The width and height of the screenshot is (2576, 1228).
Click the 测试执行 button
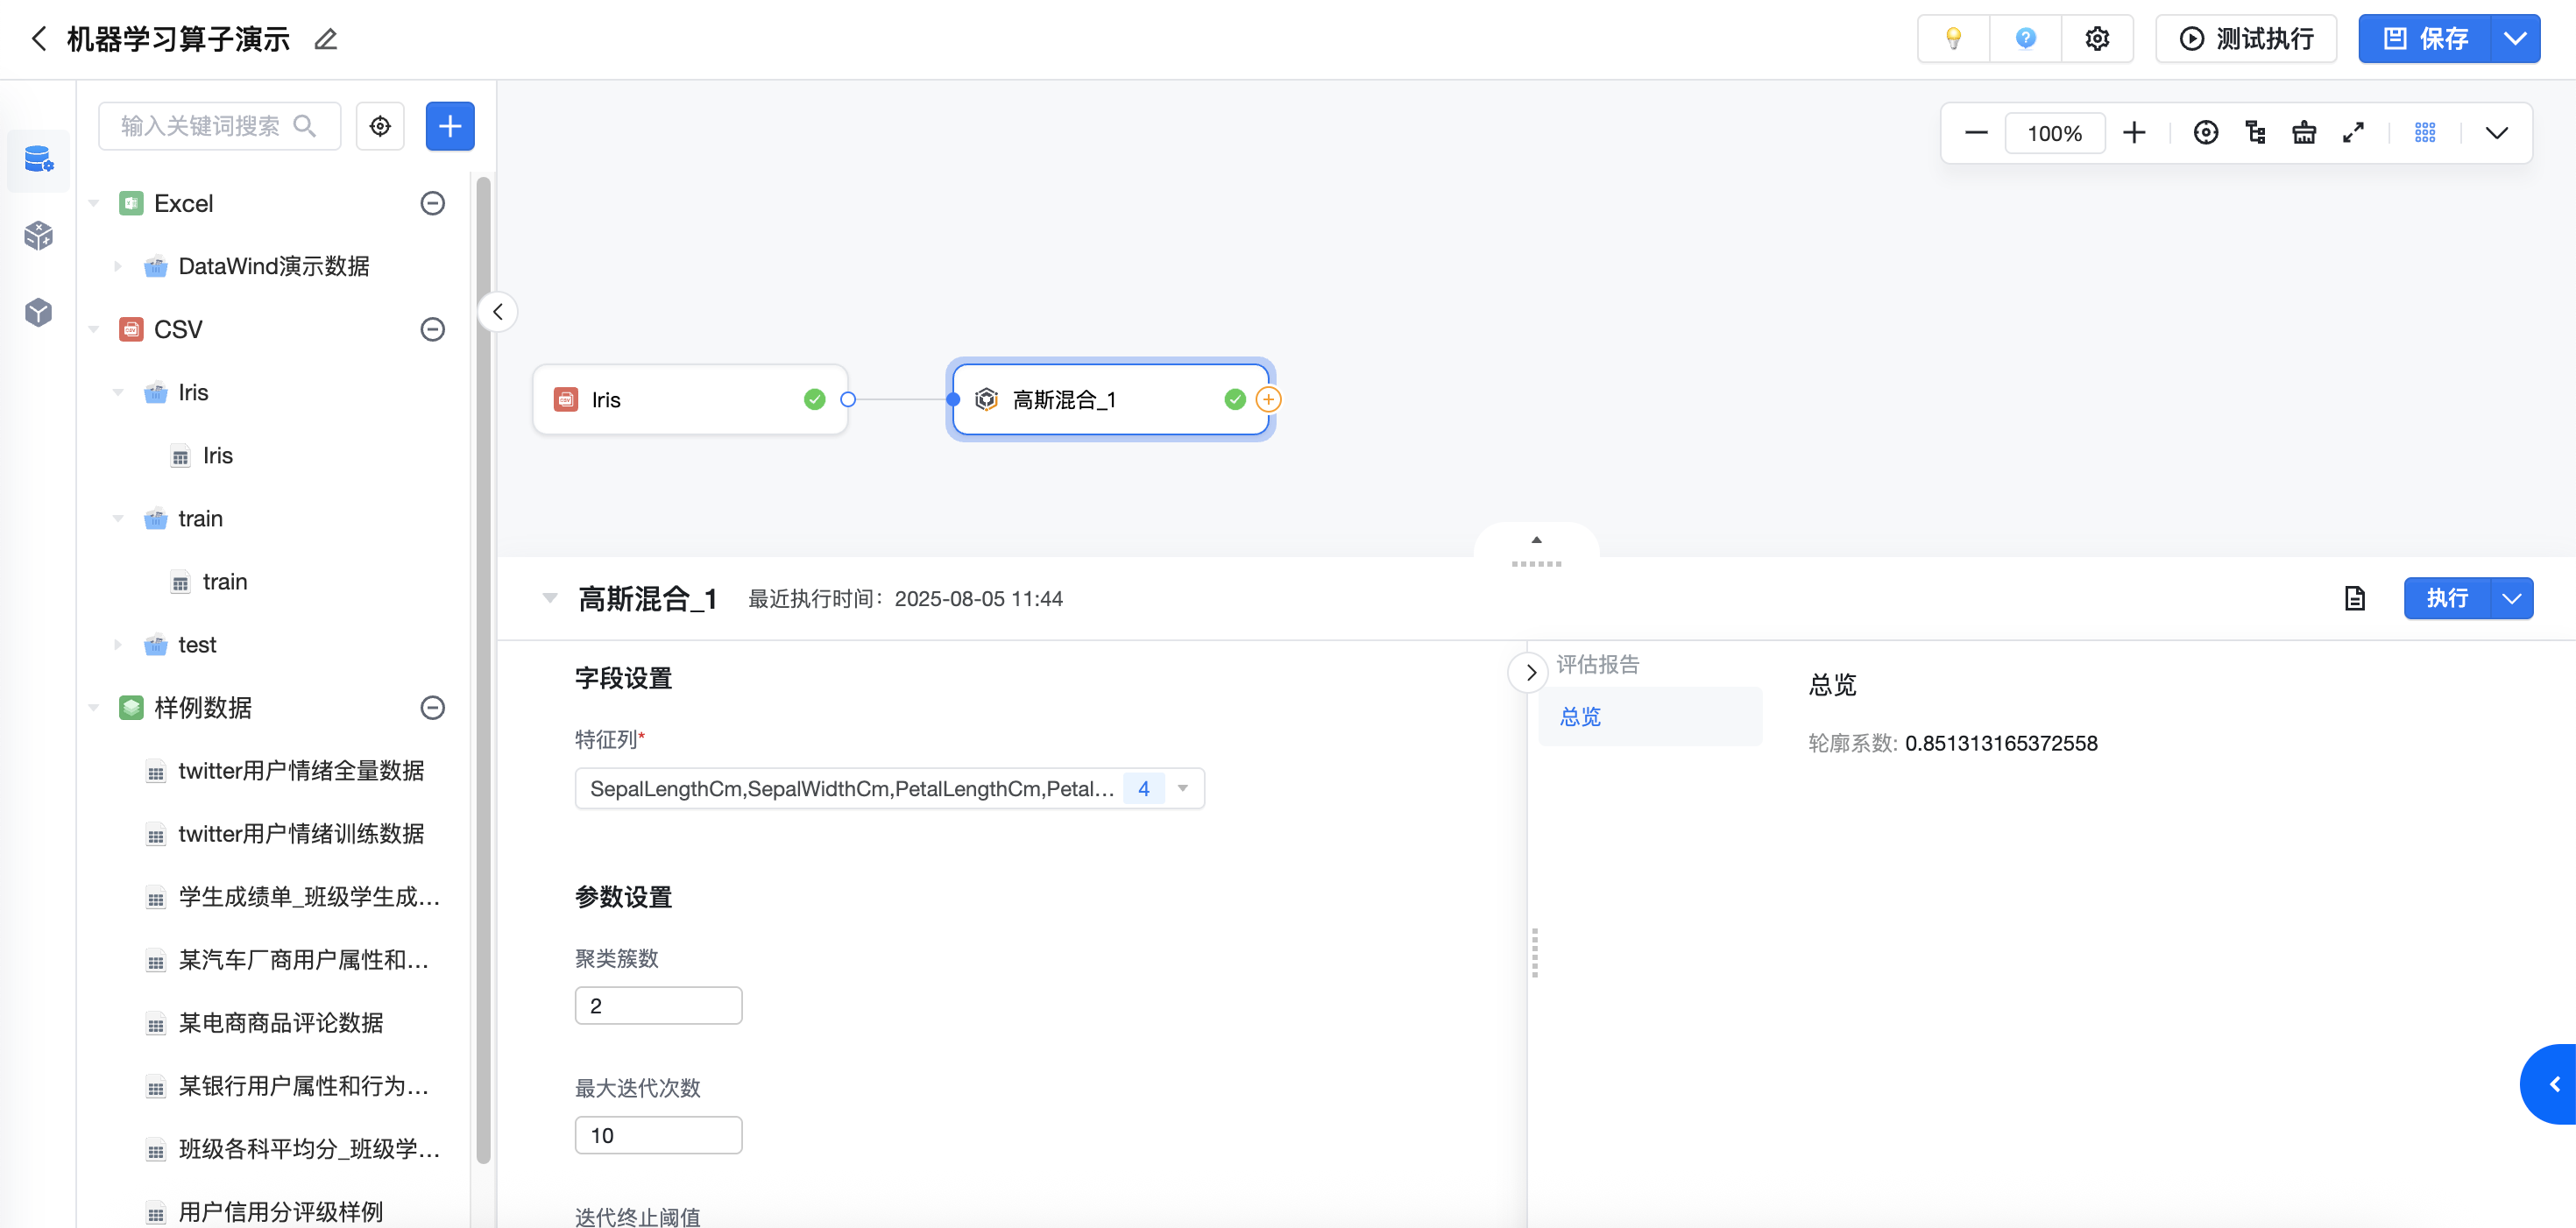(2245, 39)
